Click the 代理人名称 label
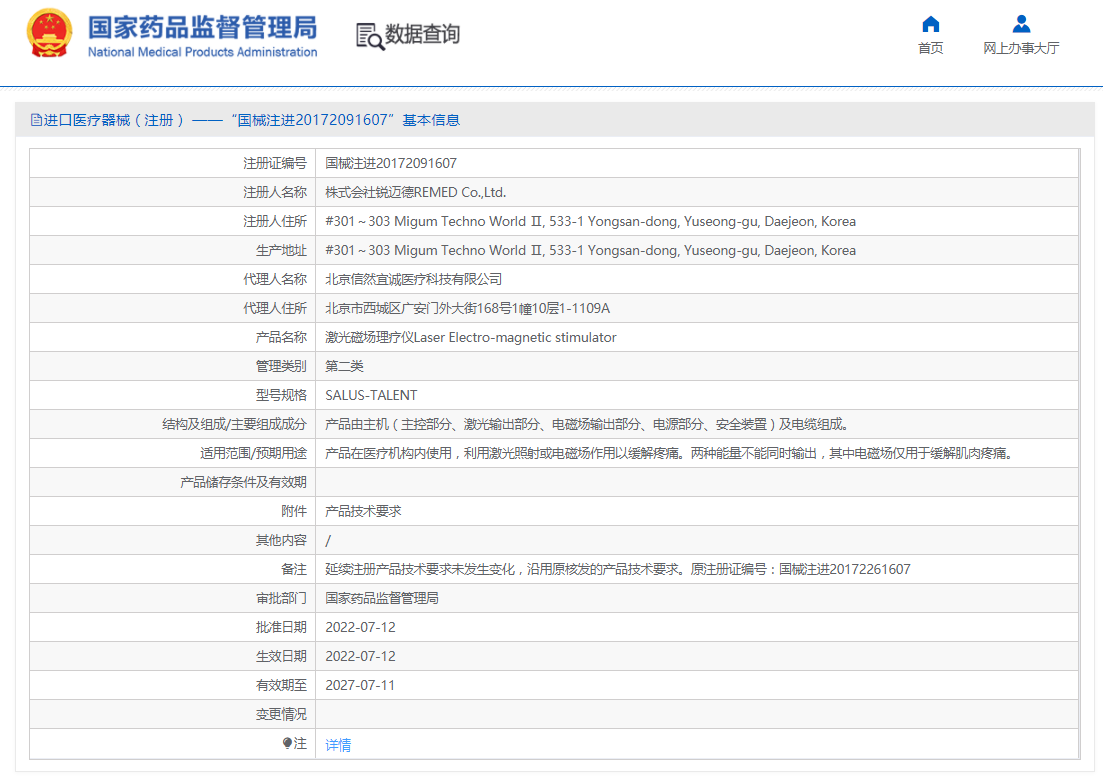 275,279
